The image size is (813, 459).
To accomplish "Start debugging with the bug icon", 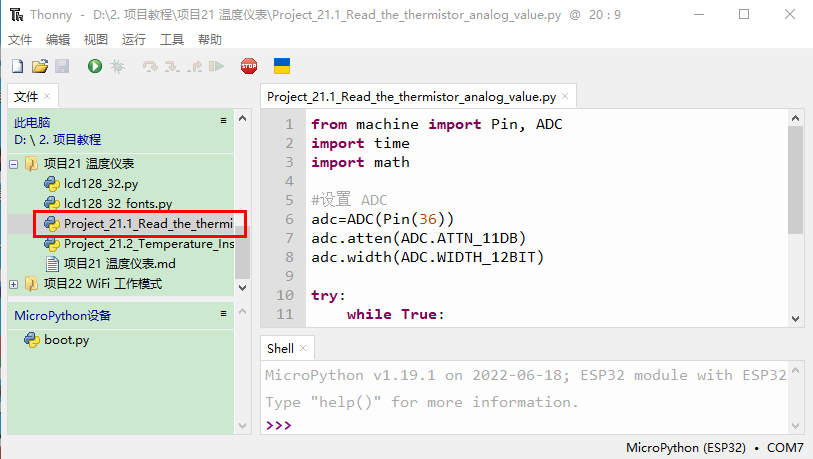I will tap(117, 66).
